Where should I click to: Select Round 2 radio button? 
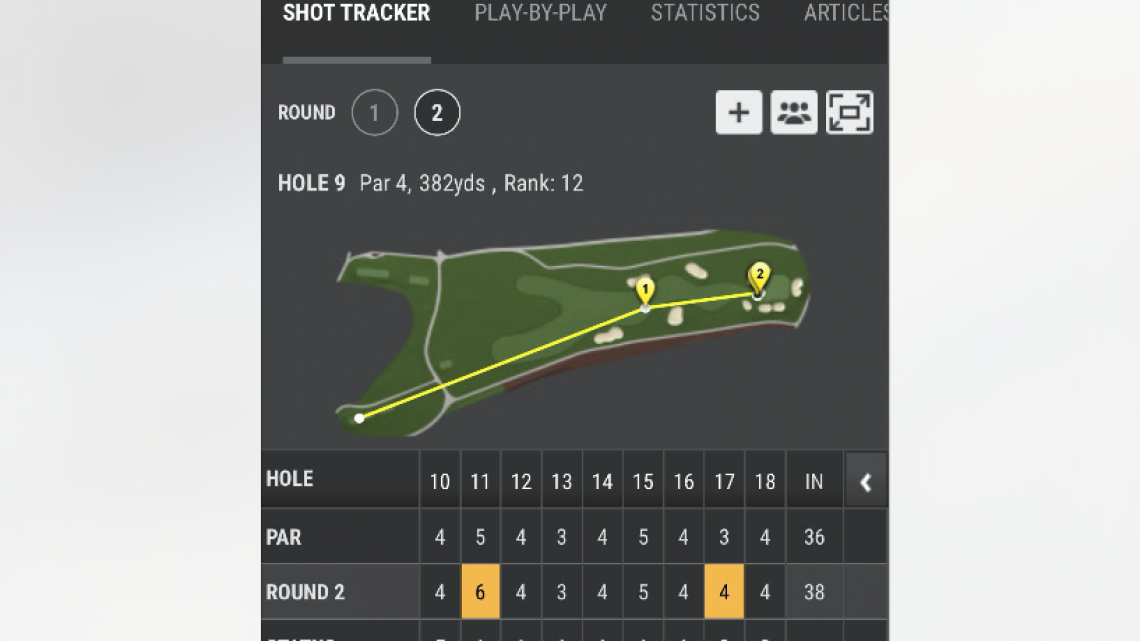(437, 114)
